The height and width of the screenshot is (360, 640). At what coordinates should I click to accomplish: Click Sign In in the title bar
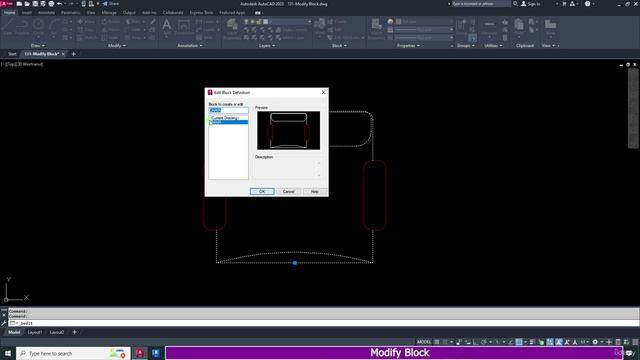tap(531, 4)
